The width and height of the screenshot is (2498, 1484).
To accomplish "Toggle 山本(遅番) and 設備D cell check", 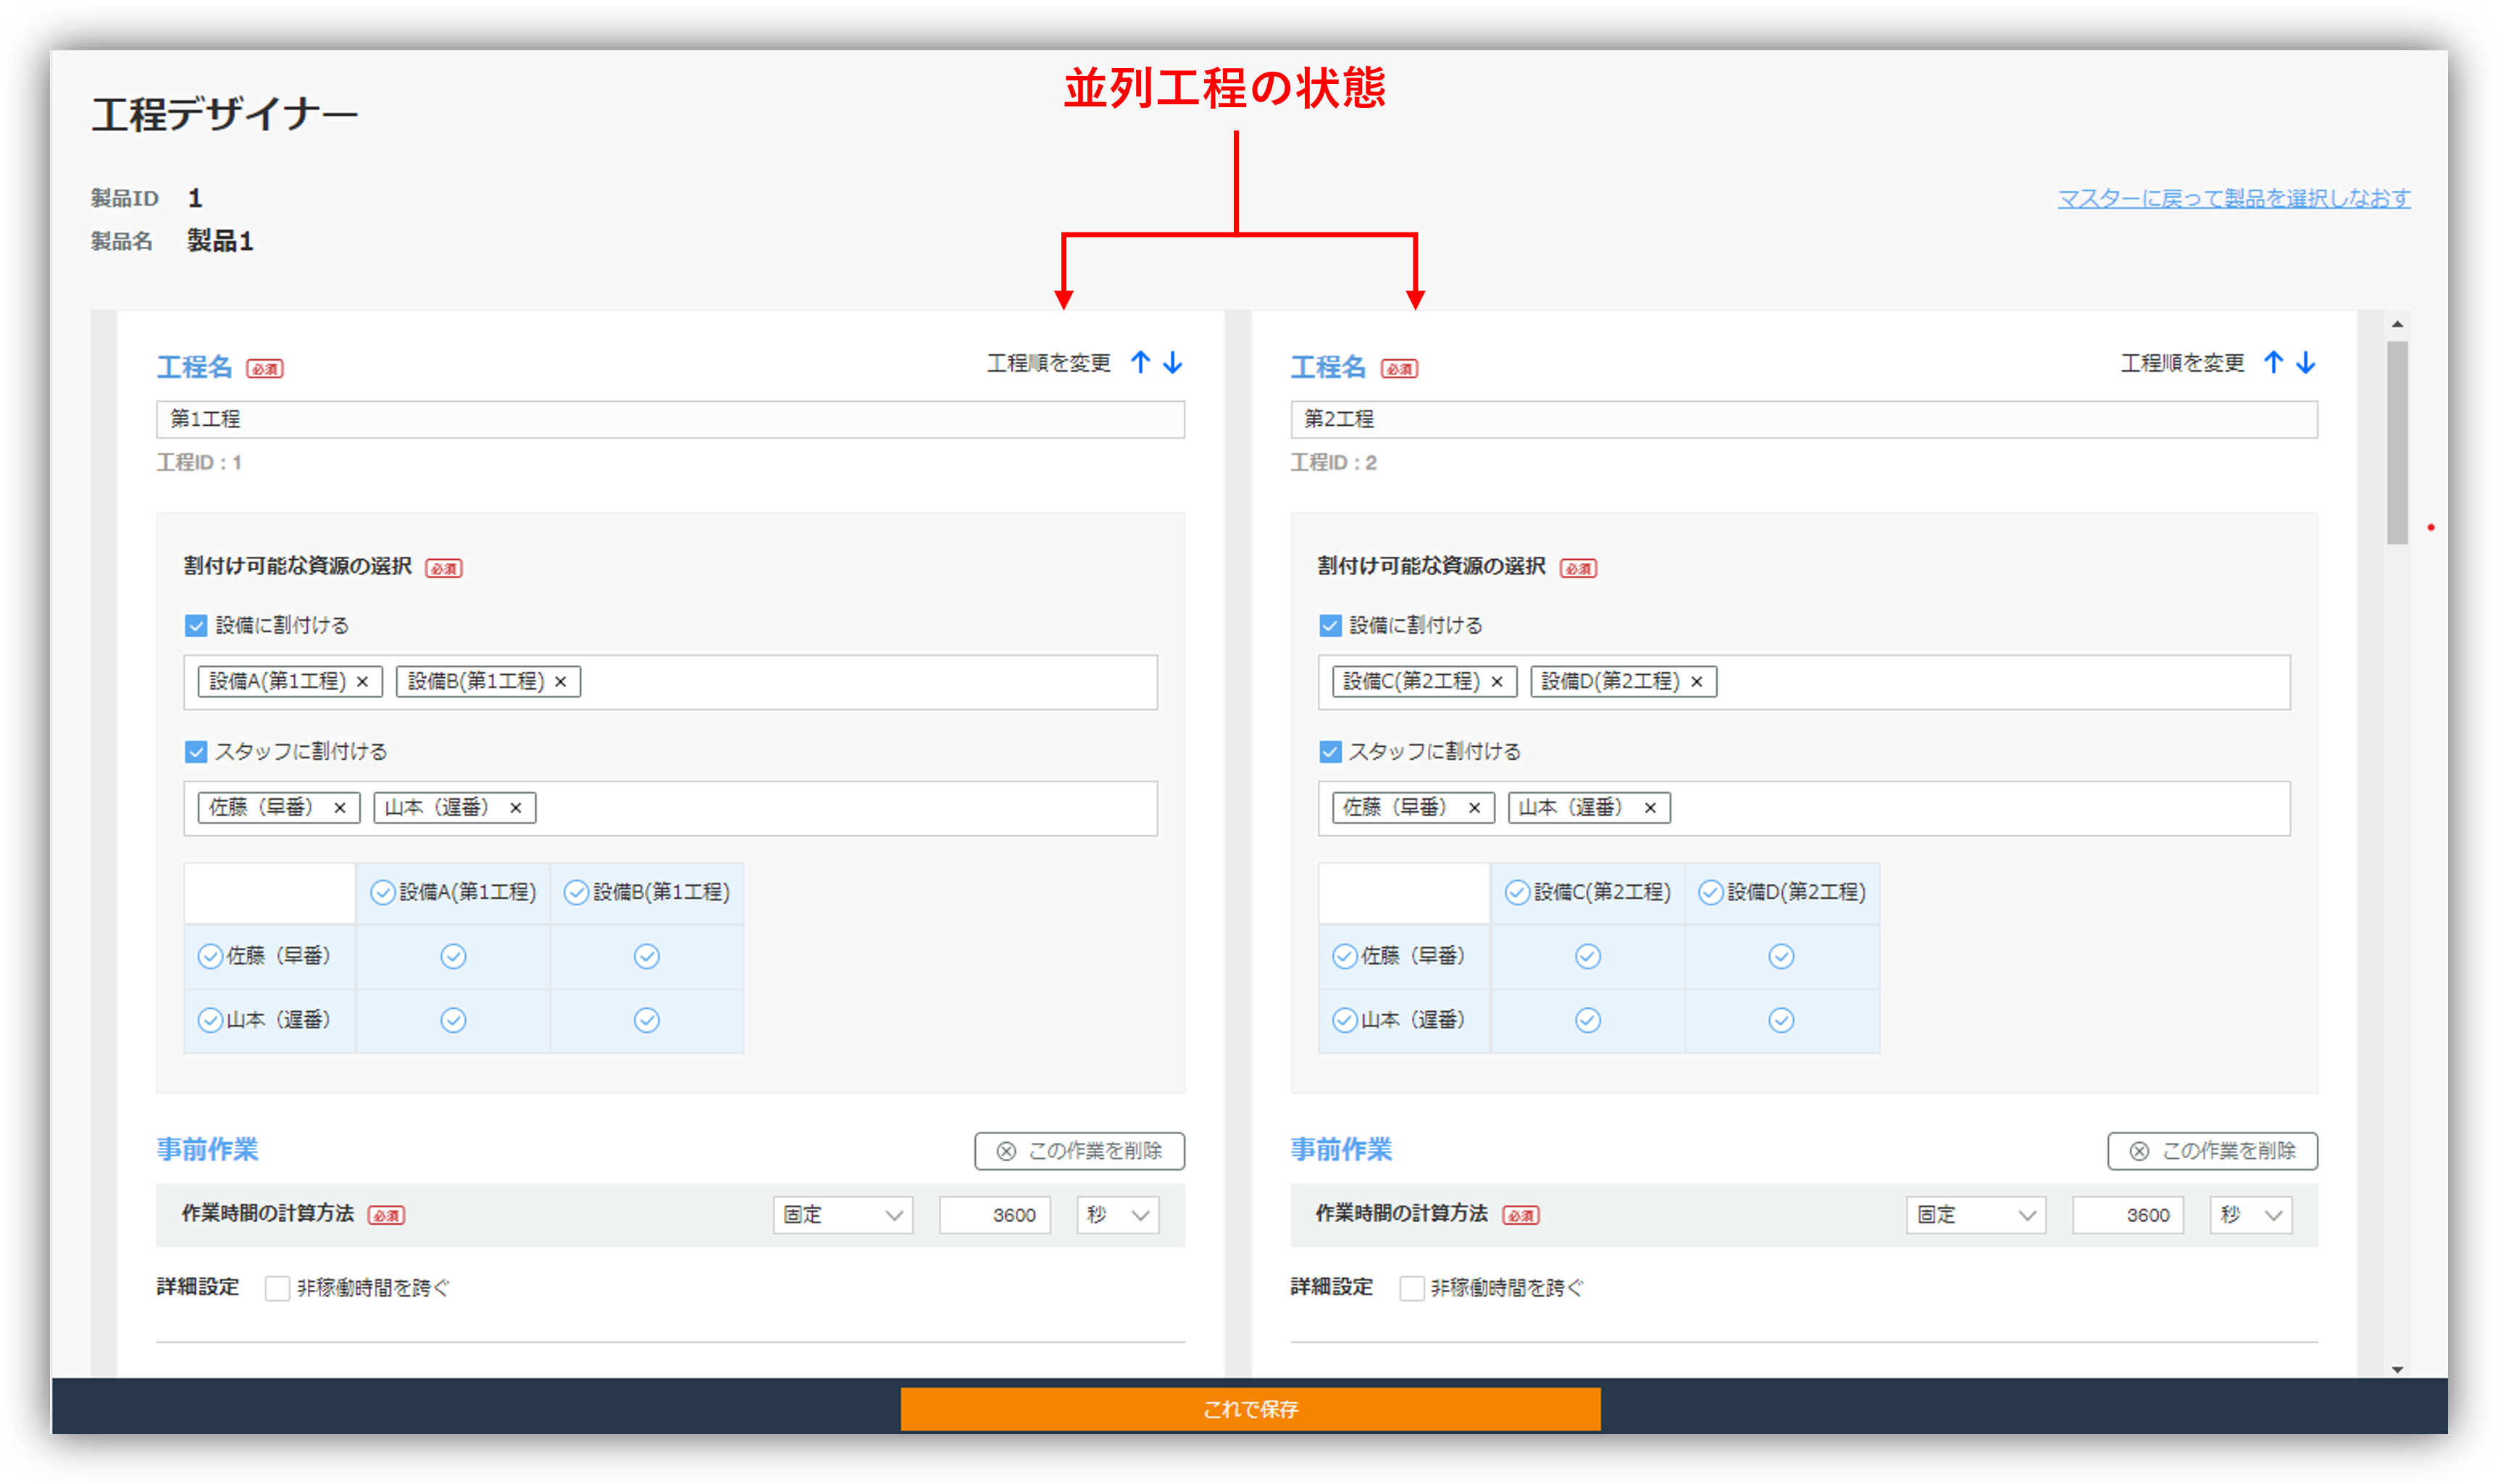I will coord(1781,1020).
